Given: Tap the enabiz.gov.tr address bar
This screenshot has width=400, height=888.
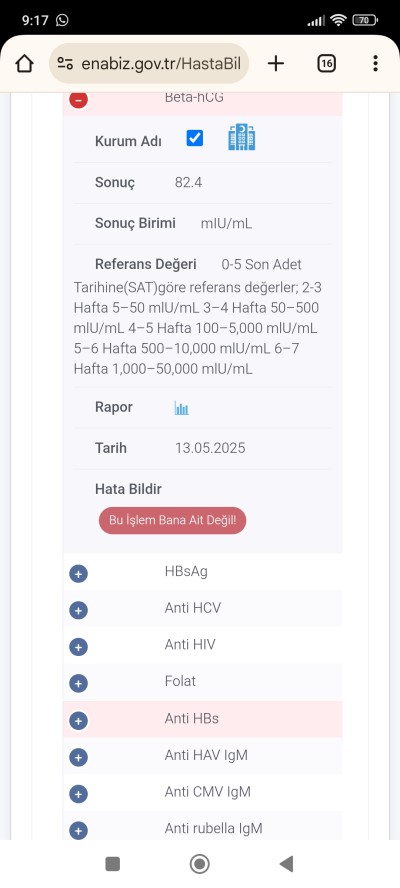Looking at the screenshot, I should pos(149,63).
